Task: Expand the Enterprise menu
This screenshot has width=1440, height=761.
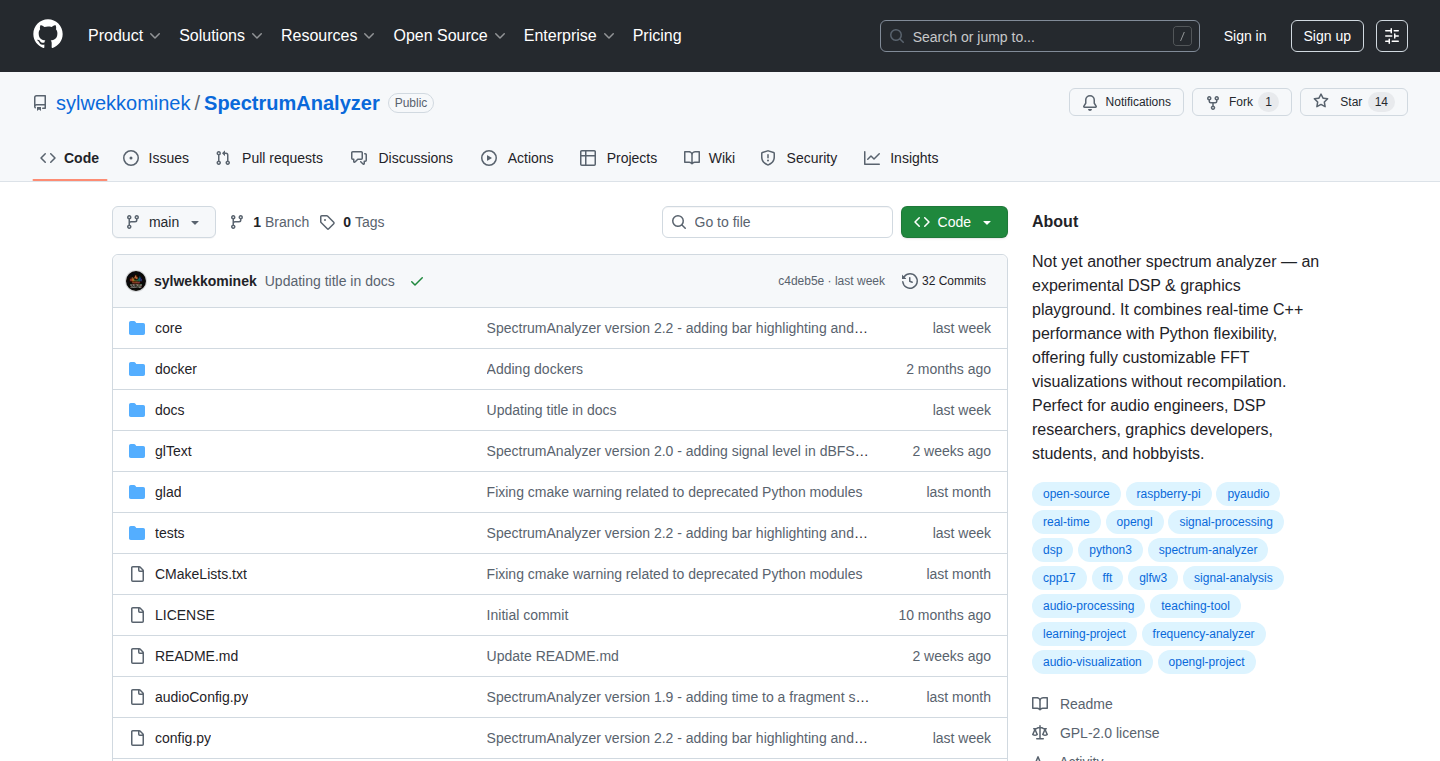Action: [x=569, y=35]
